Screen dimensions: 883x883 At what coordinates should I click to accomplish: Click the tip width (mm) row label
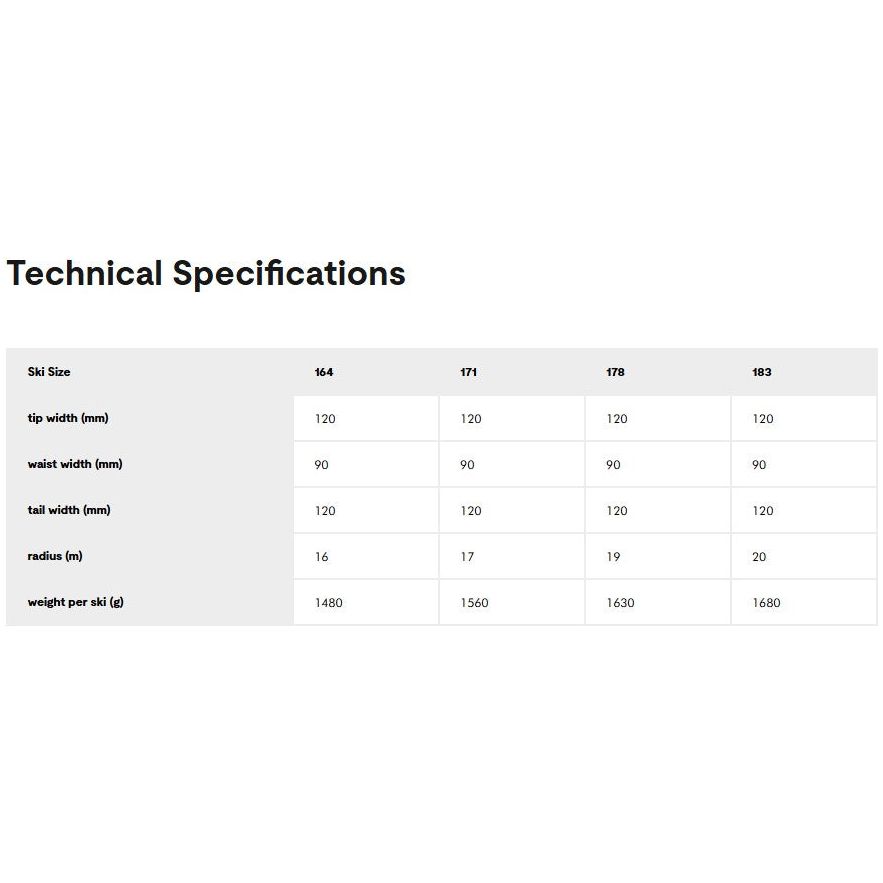[68, 418]
